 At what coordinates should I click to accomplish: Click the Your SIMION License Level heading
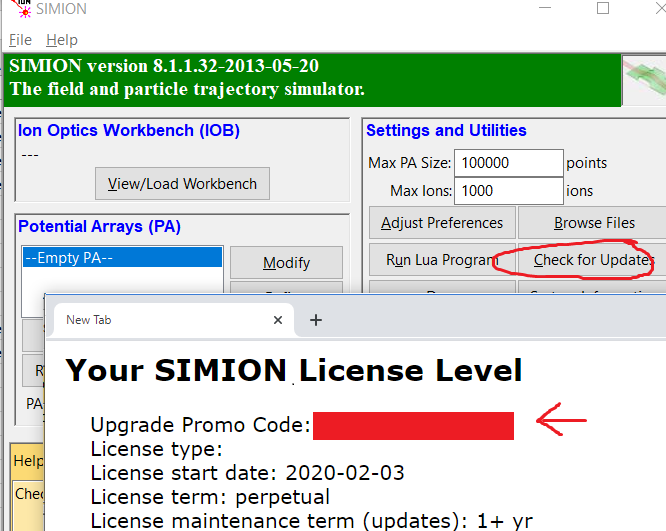[x=293, y=370]
